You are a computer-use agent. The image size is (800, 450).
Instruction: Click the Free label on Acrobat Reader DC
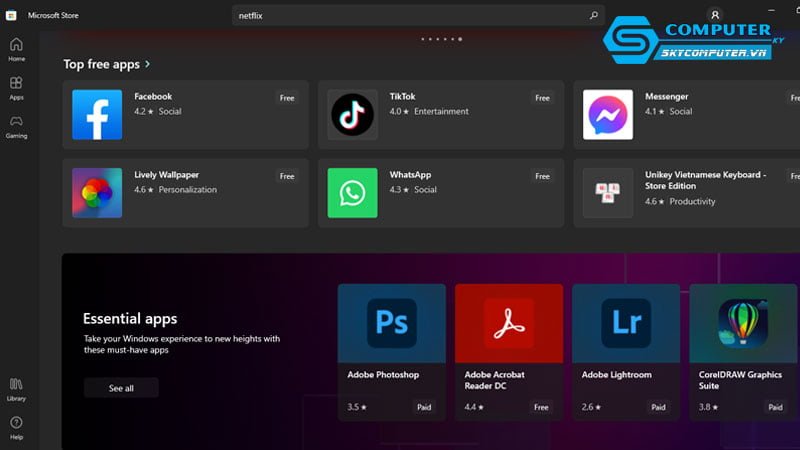[x=541, y=407]
